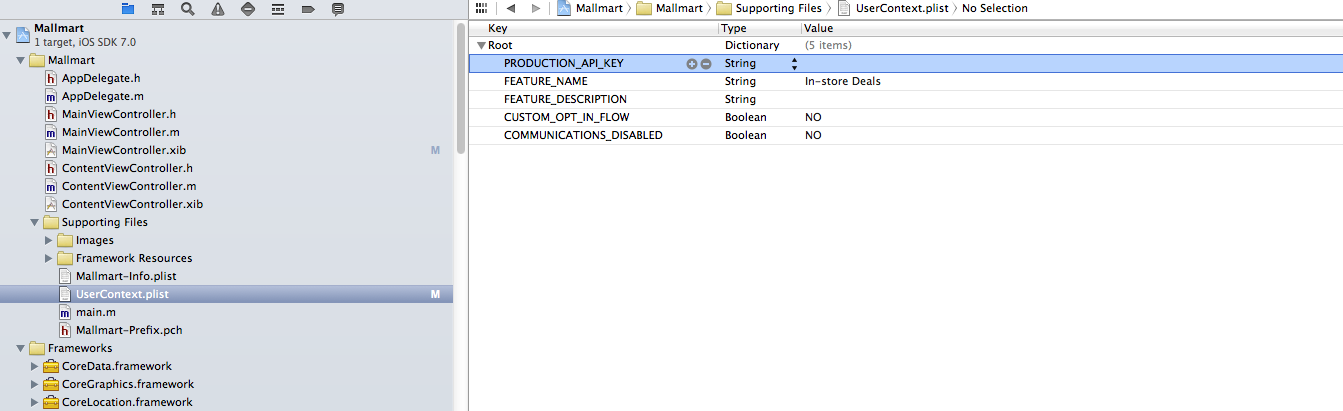The image size is (1343, 411).
Task: Show the Test navigator
Action: [247, 9]
